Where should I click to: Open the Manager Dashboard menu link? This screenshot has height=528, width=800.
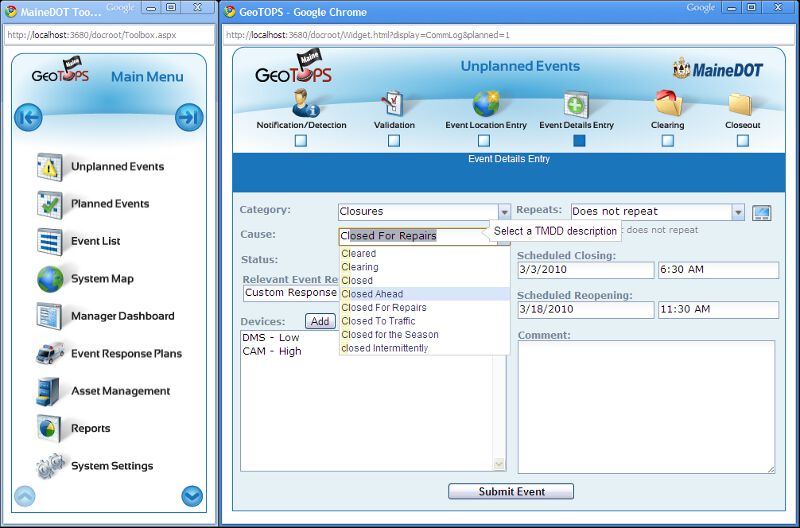click(122, 316)
